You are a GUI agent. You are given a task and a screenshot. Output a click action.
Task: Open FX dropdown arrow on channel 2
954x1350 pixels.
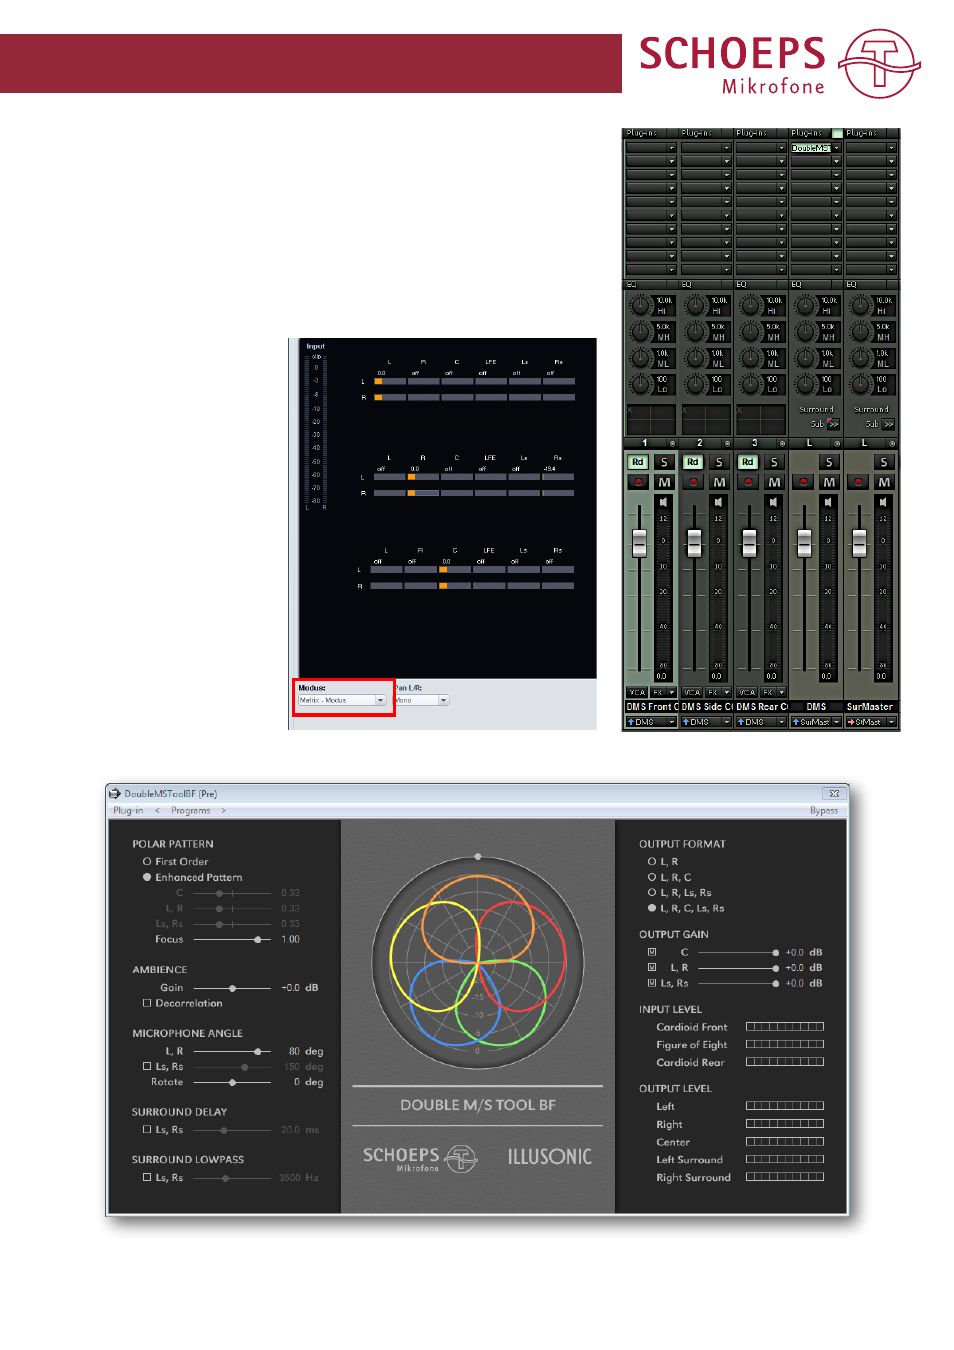pos(727,692)
